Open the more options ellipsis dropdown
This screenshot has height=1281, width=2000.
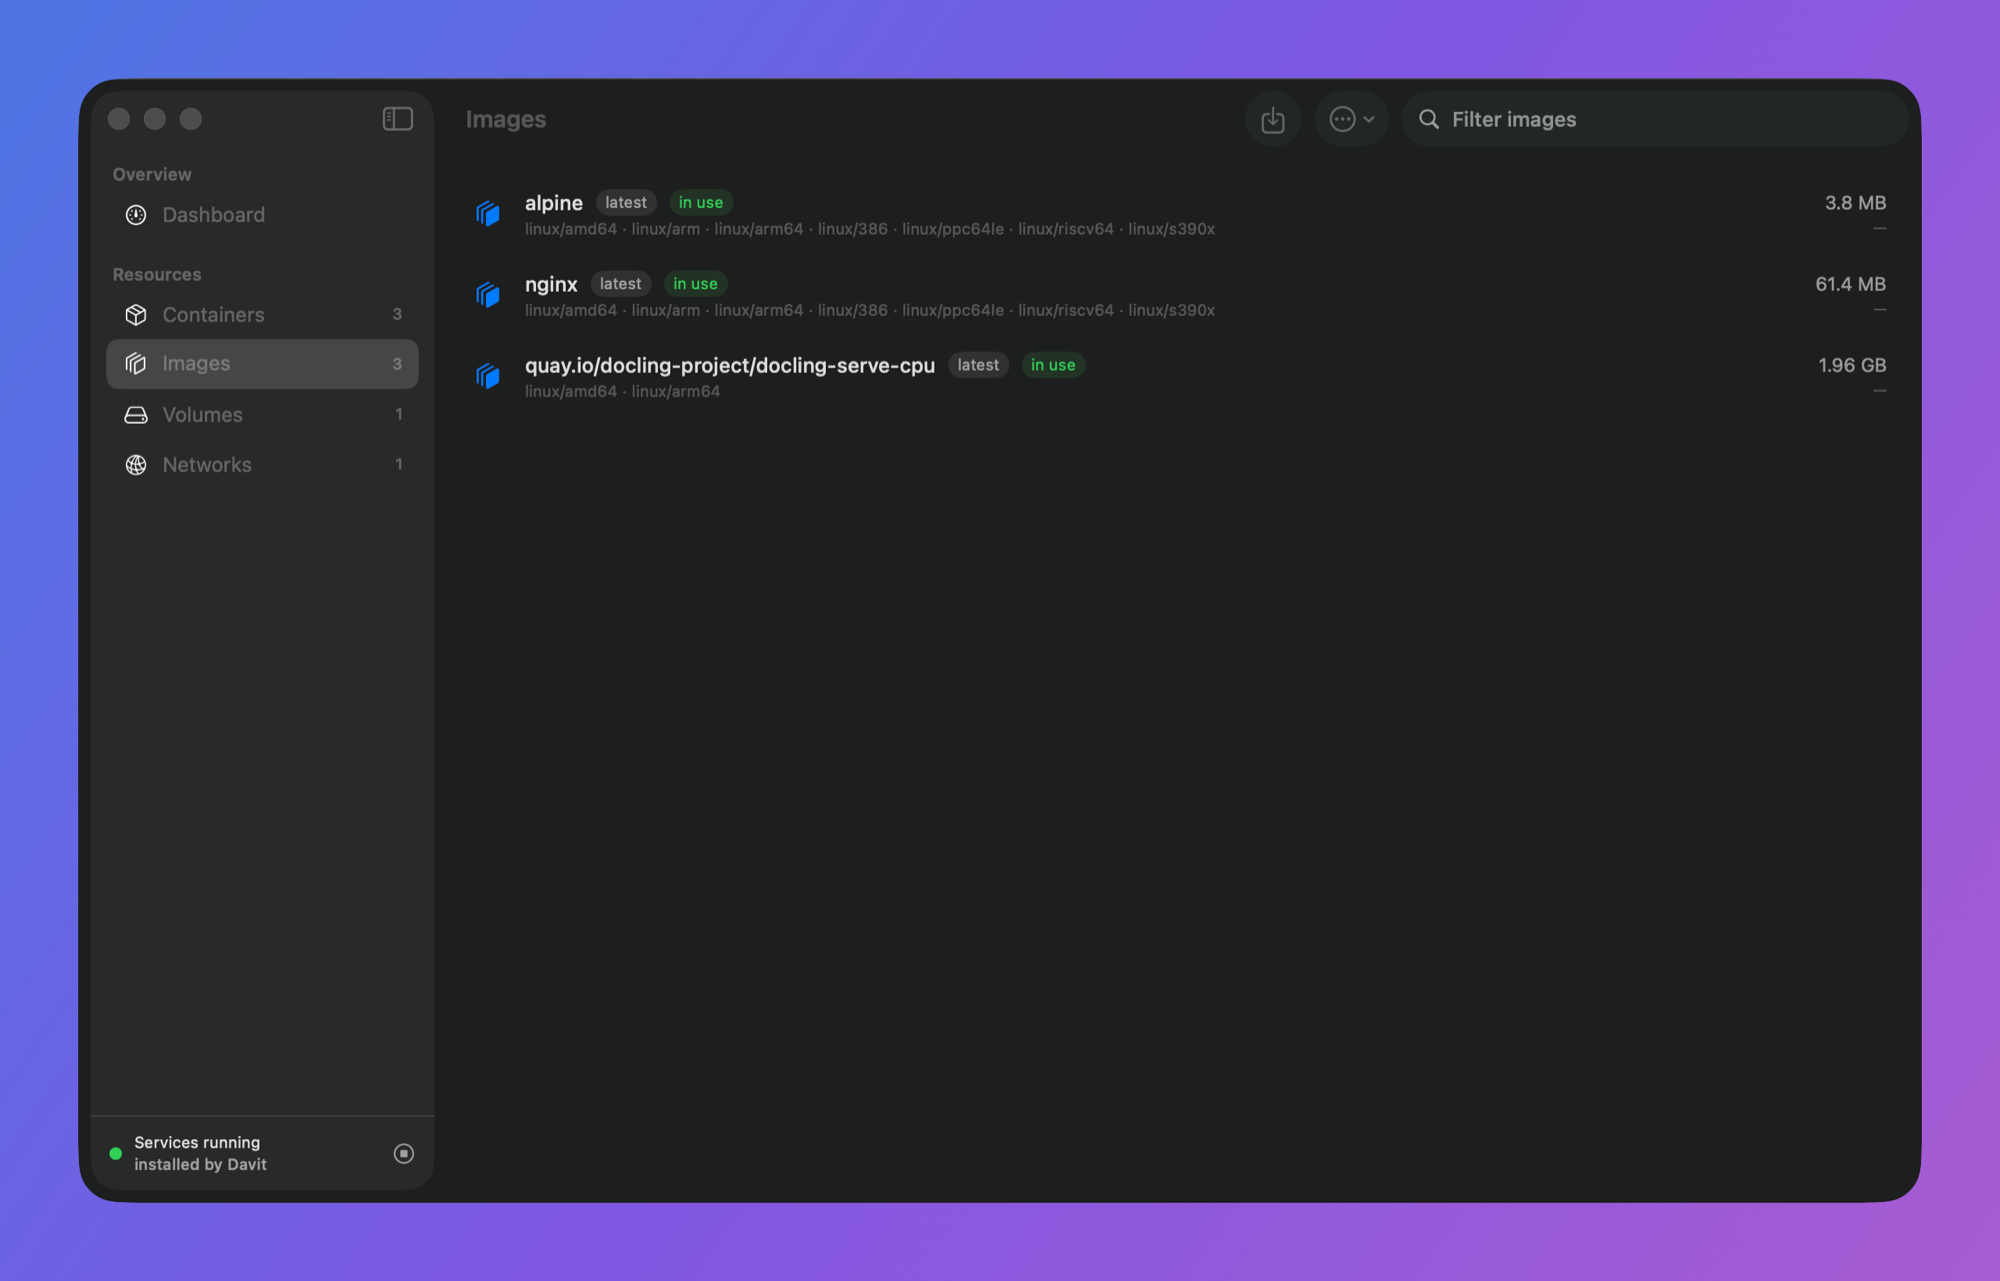(1352, 119)
